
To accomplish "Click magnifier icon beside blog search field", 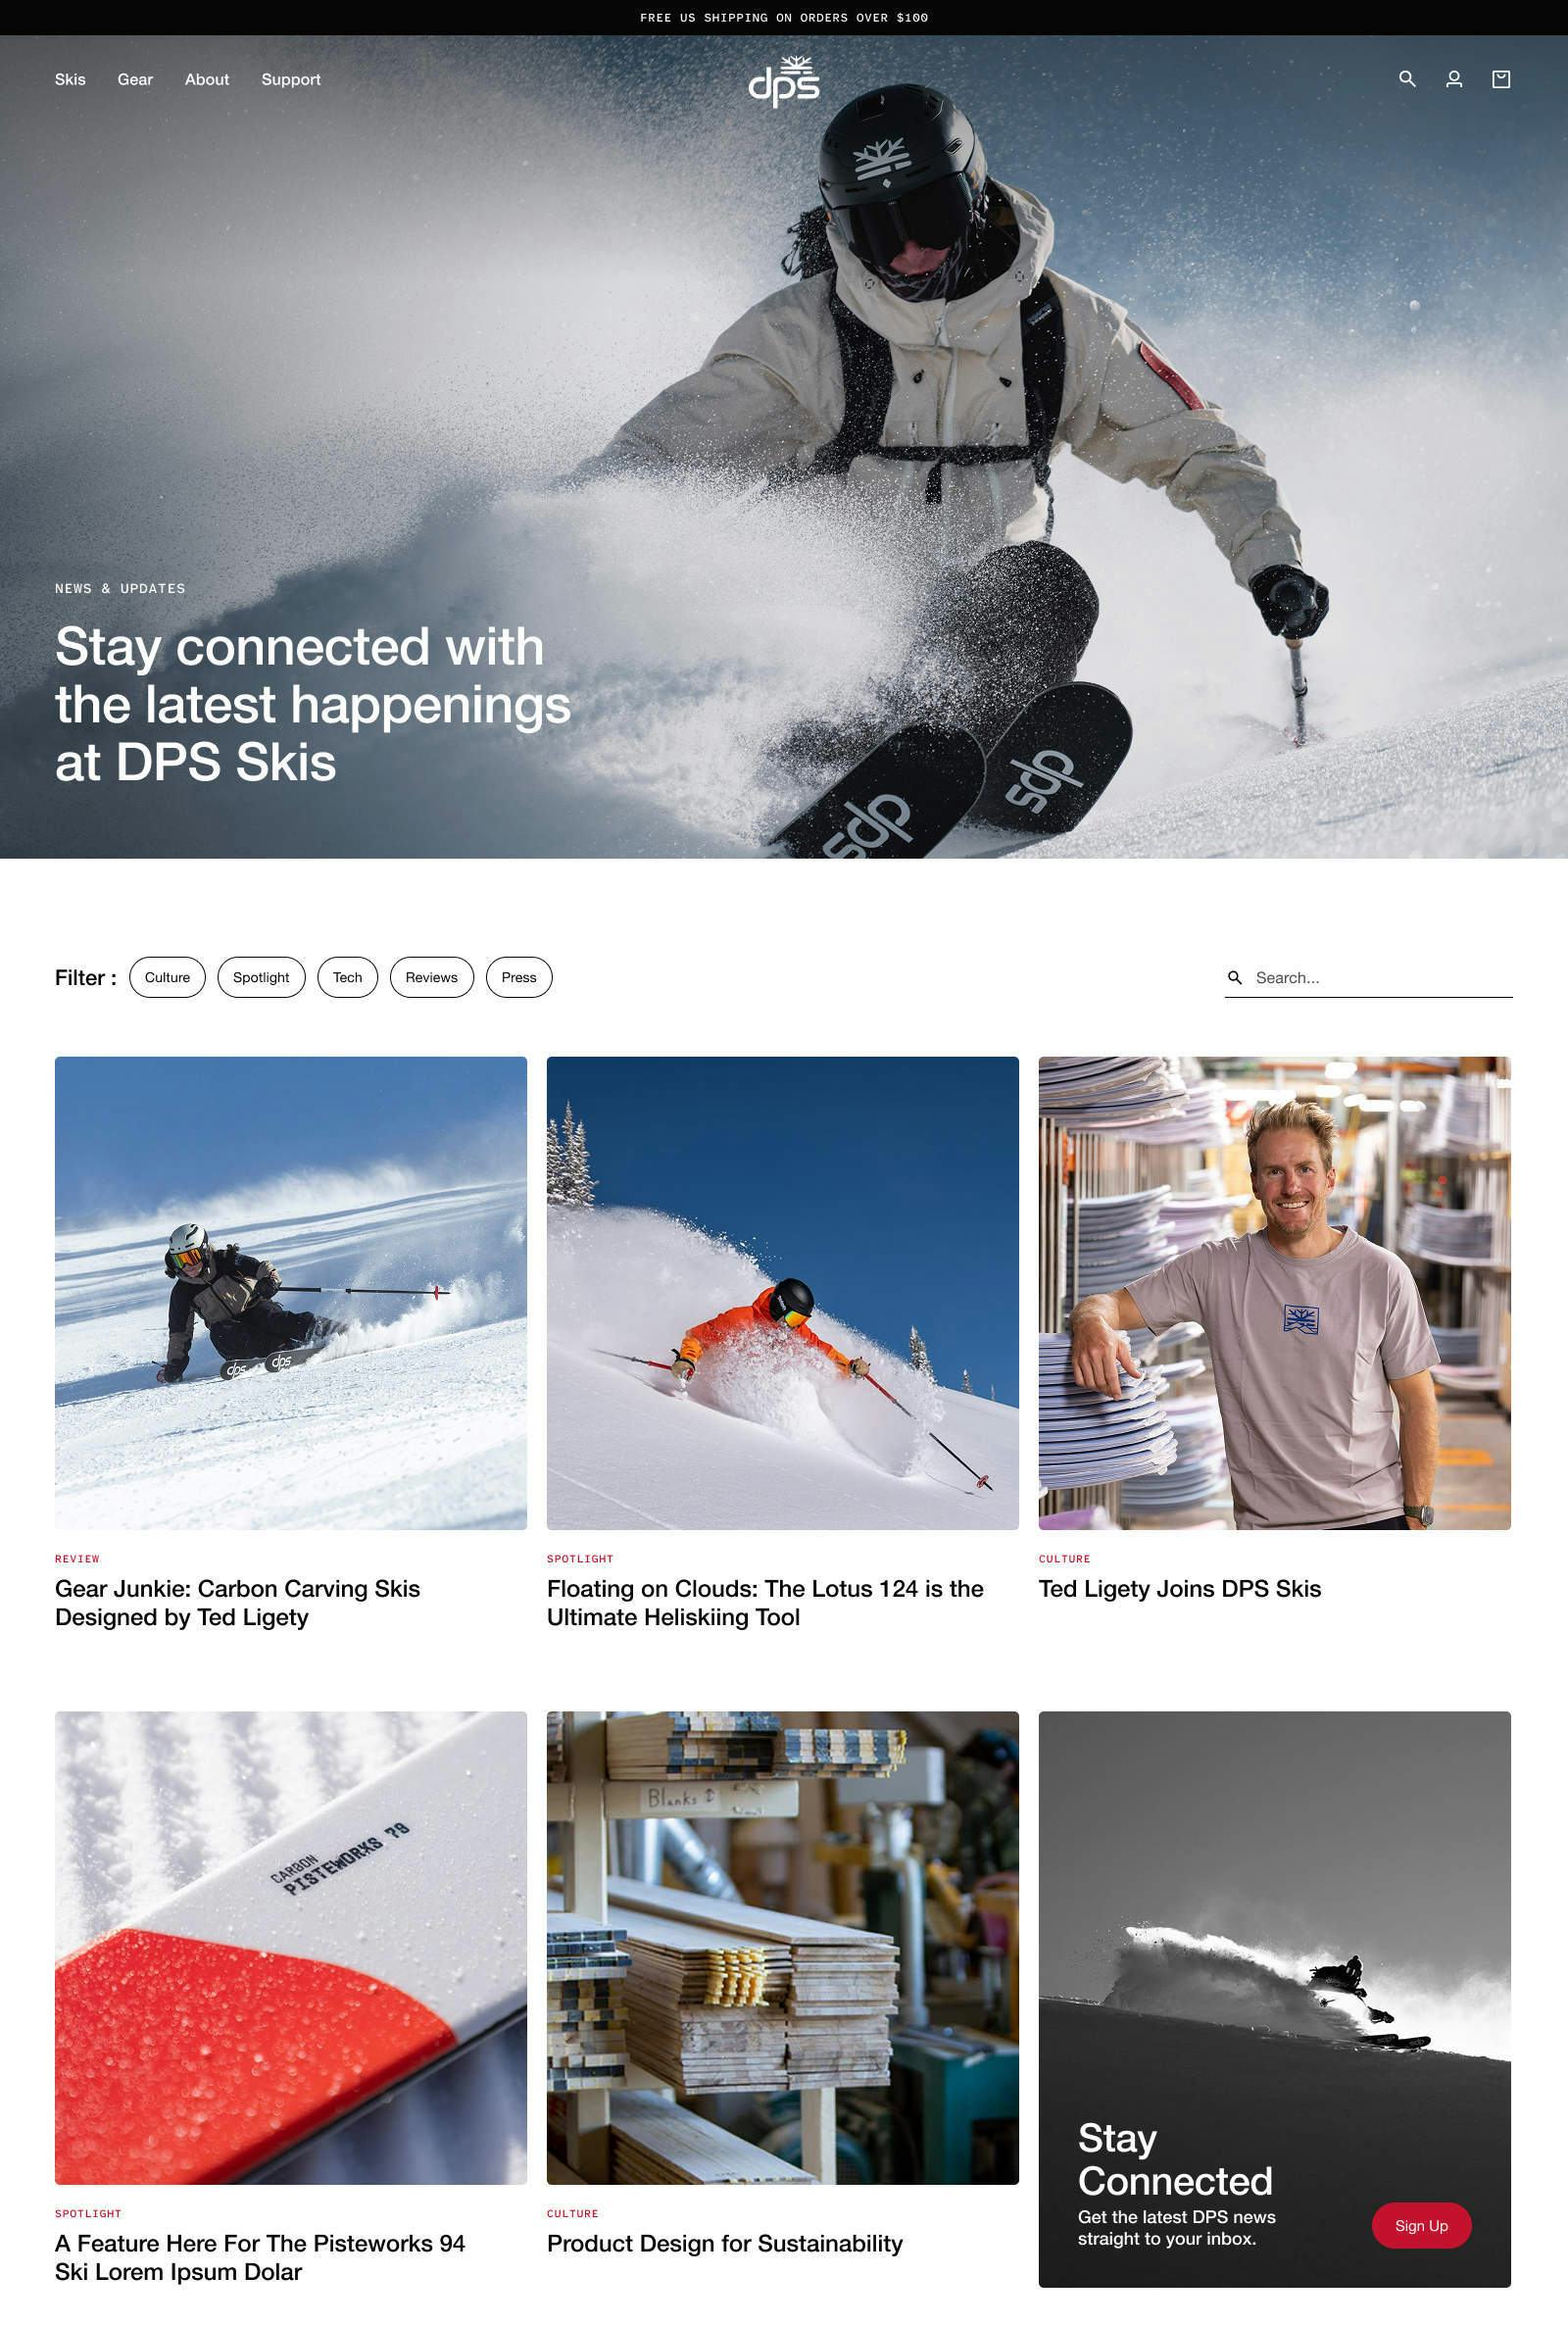I will coord(1235,977).
